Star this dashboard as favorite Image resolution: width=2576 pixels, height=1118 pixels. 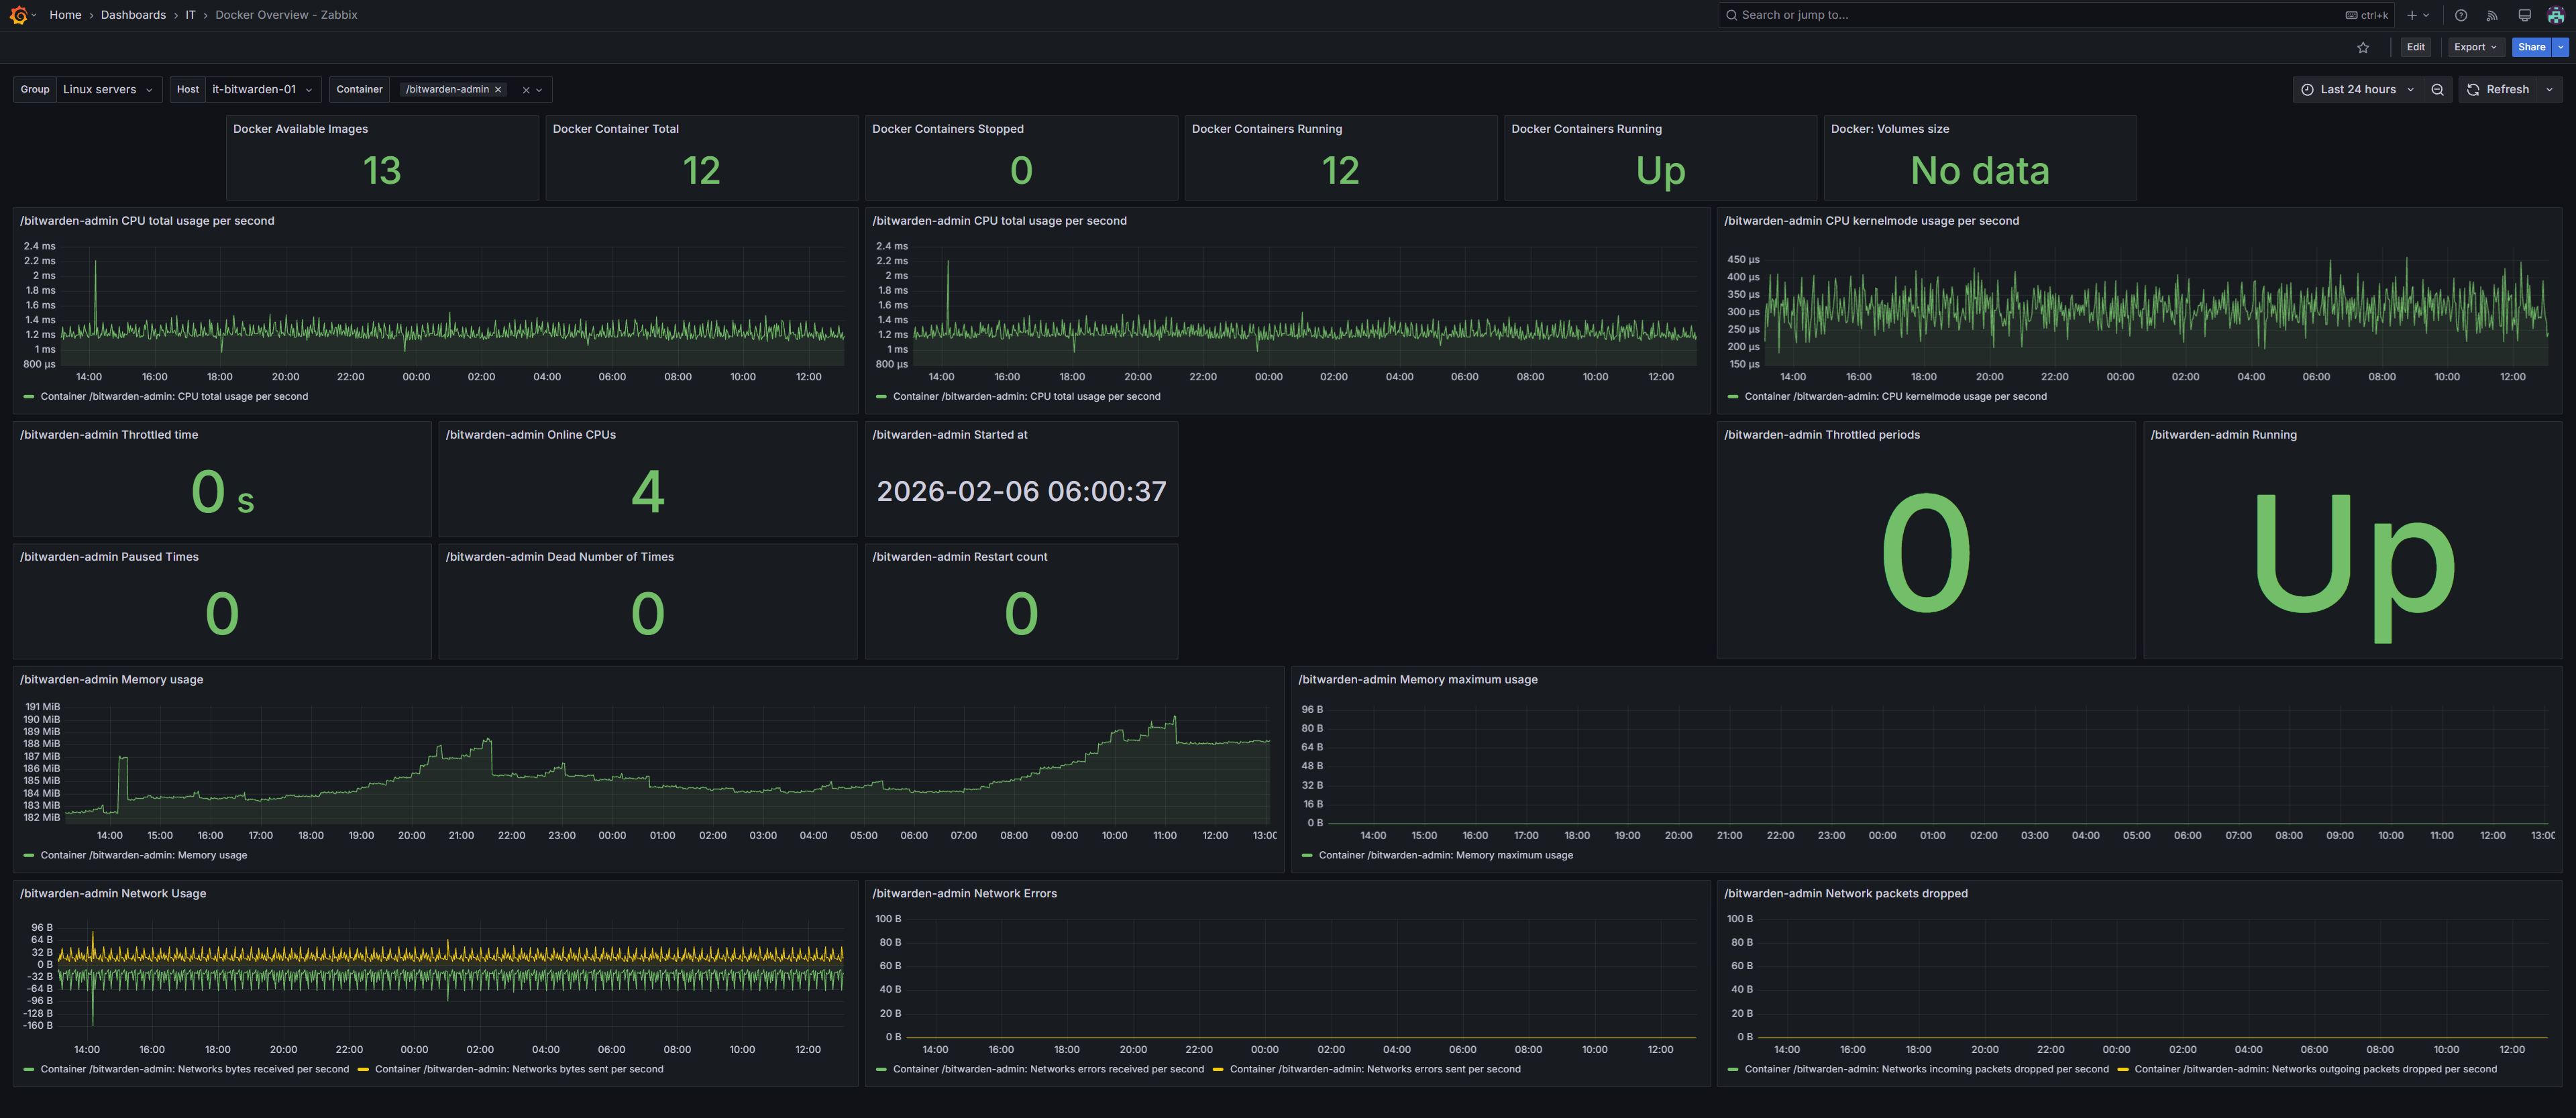pos(2363,47)
